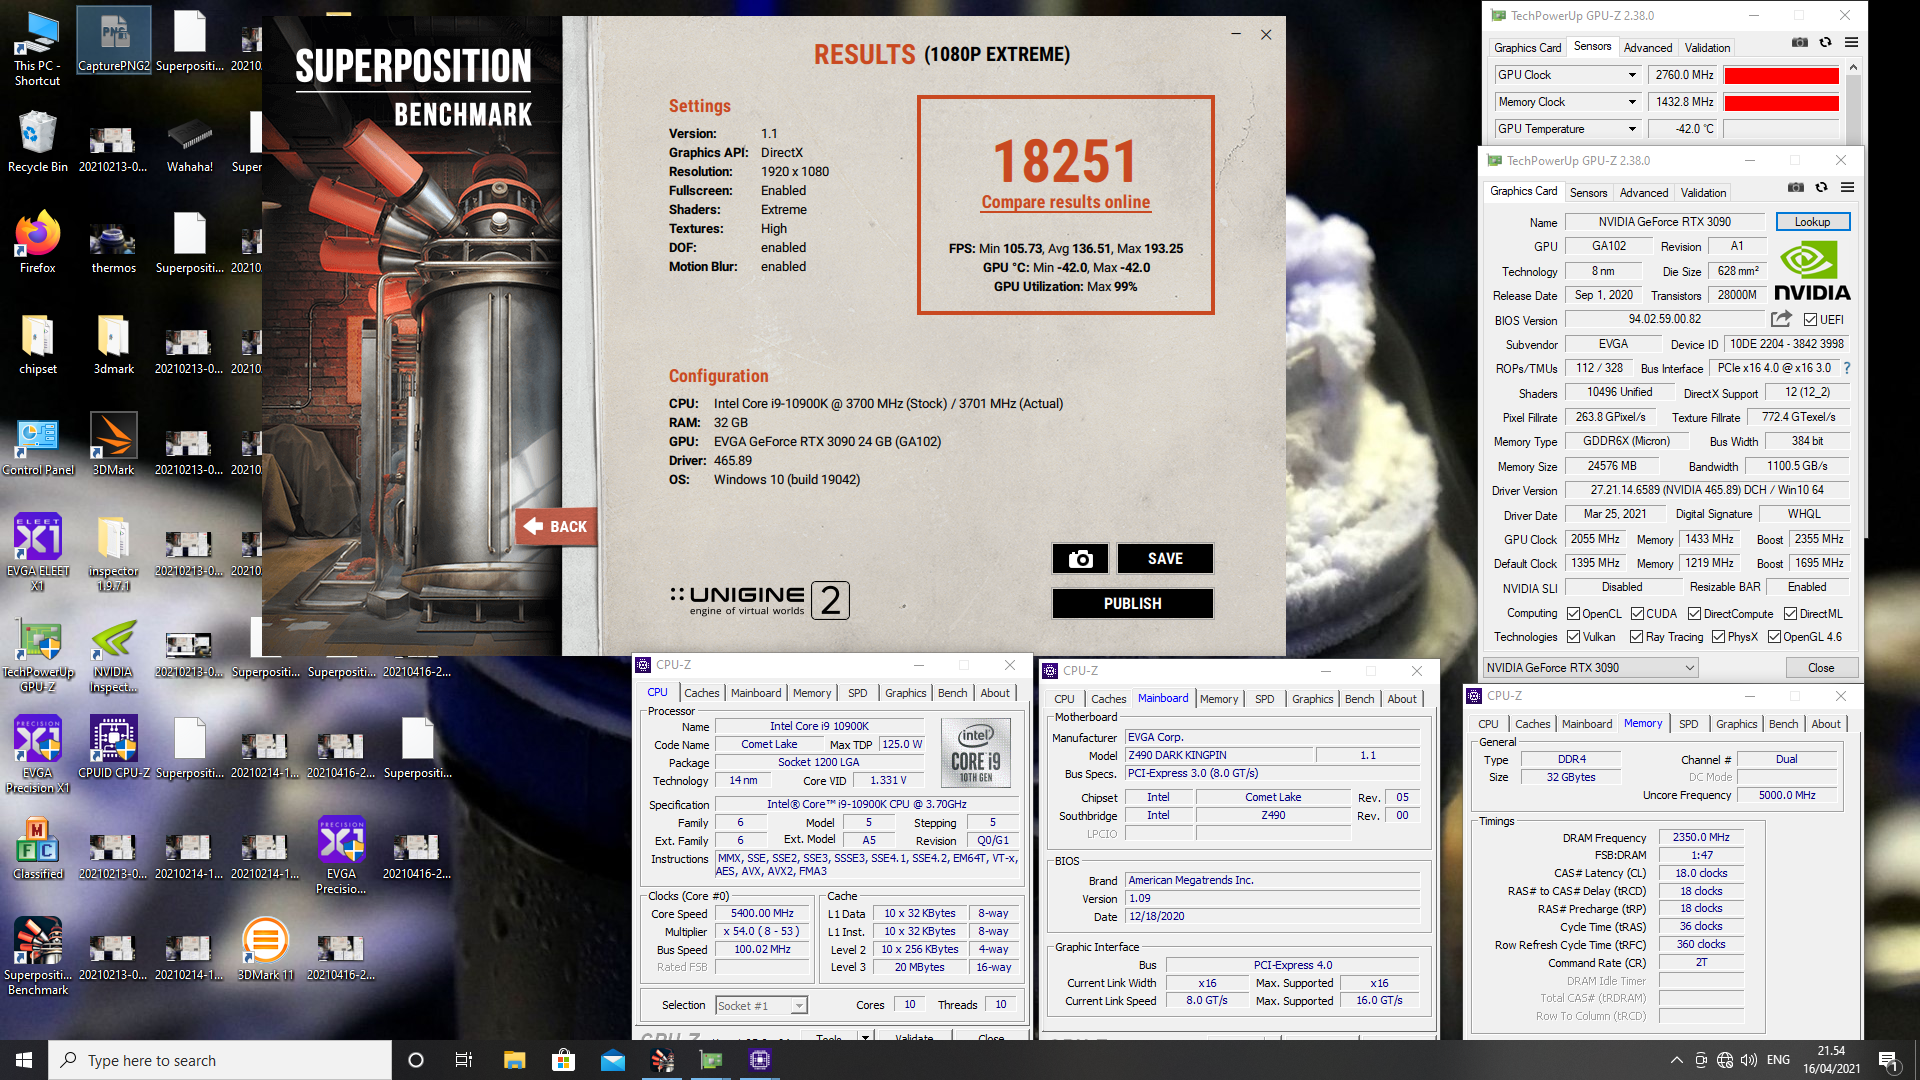The width and height of the screenshot is (1920, 1080).
Task: Click Lookup button in GPU-Z
Action: click(x=1812, y=222)
